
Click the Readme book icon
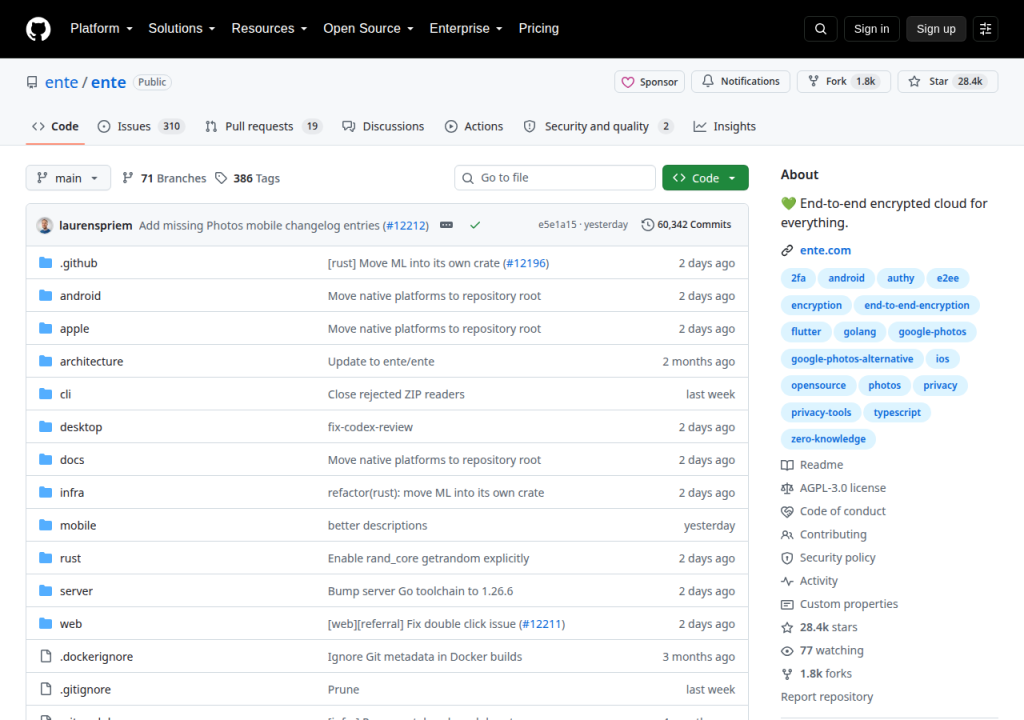[787, 465]
